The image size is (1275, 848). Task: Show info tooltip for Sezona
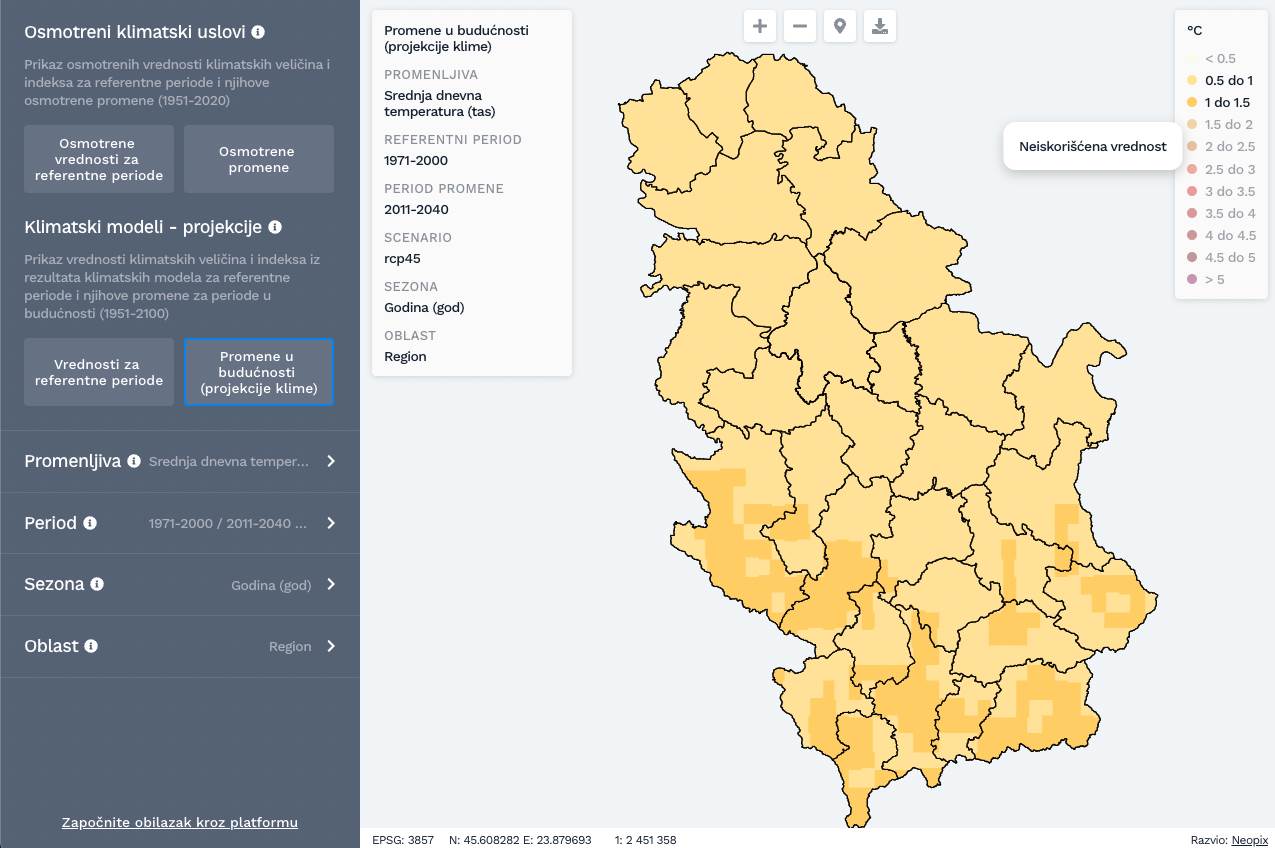(97, 584)
